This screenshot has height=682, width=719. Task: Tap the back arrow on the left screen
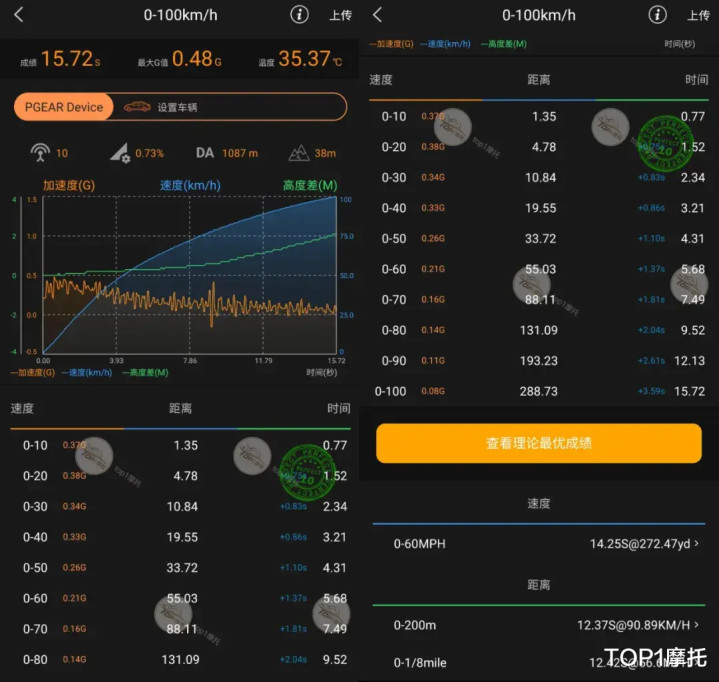[x=19, y=15]
